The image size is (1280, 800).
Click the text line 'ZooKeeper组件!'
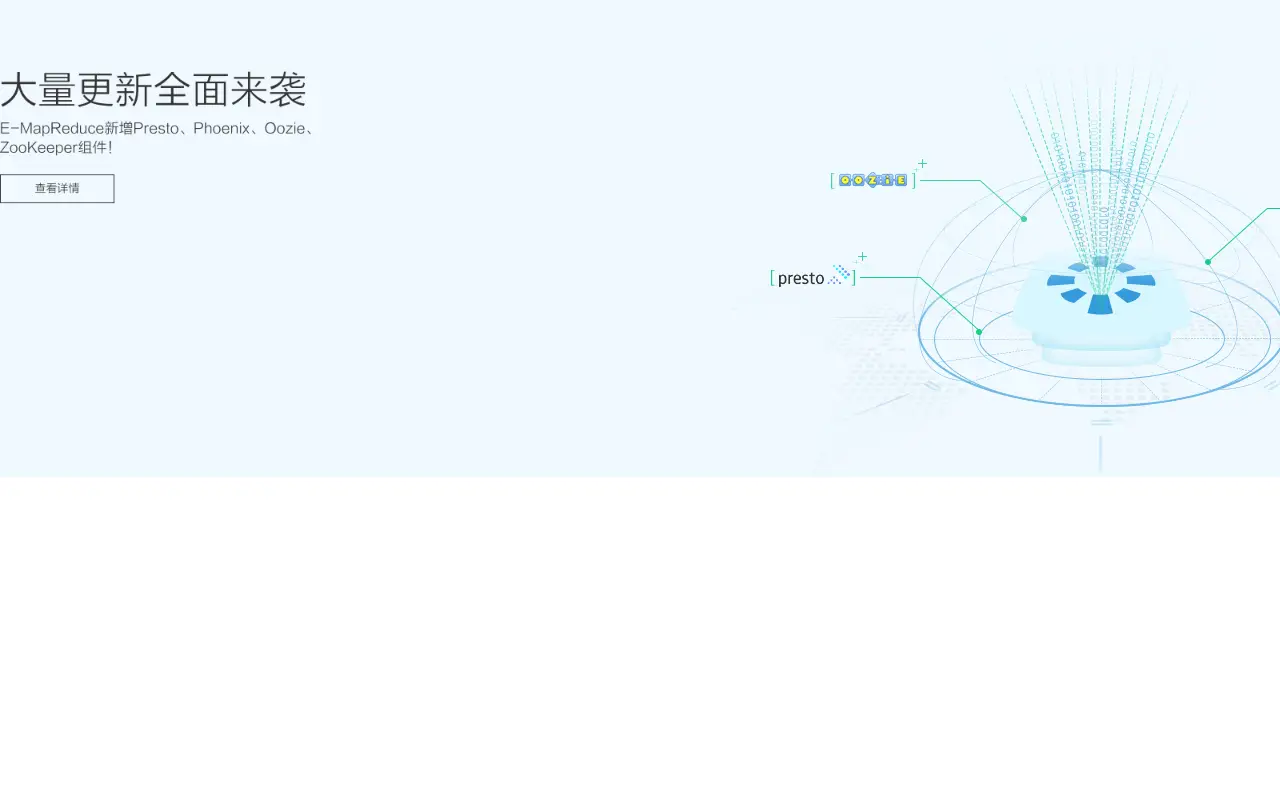pos(56,148)
